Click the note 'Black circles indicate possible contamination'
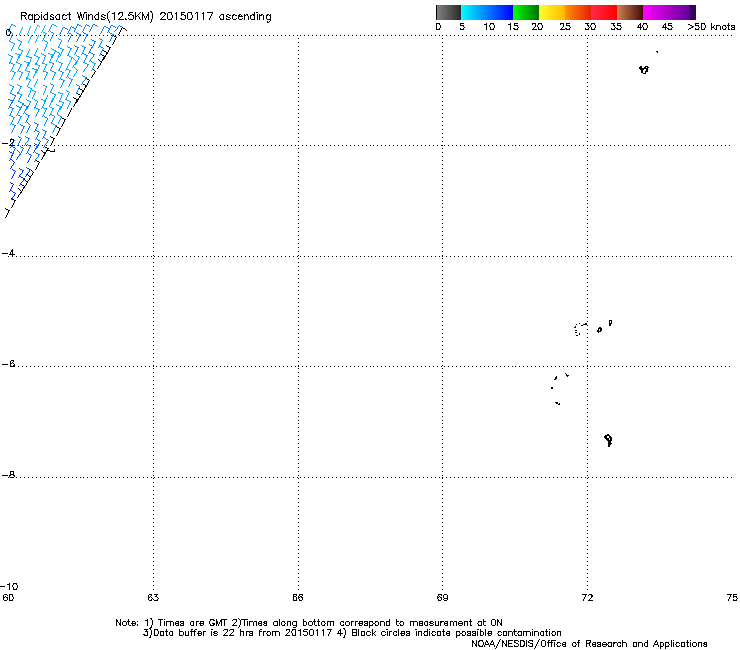The width and height of the screenshot is (740, 650). pos(456,633)
